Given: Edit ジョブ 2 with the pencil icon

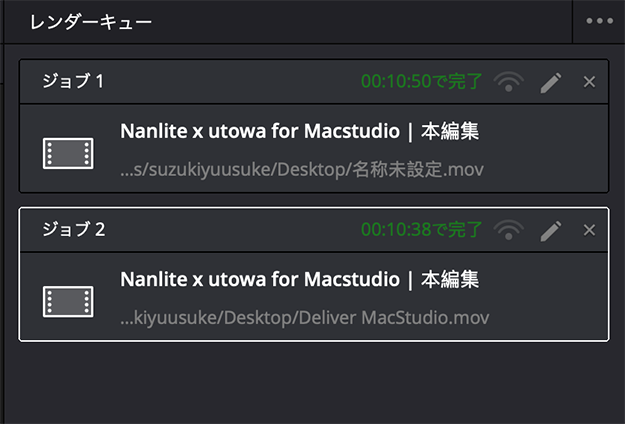Looking at the screenshot, I should (x=550, y=230).
